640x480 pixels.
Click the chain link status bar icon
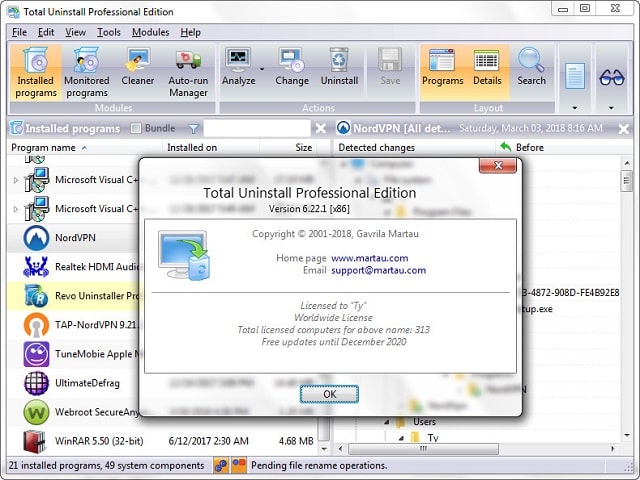221,465
